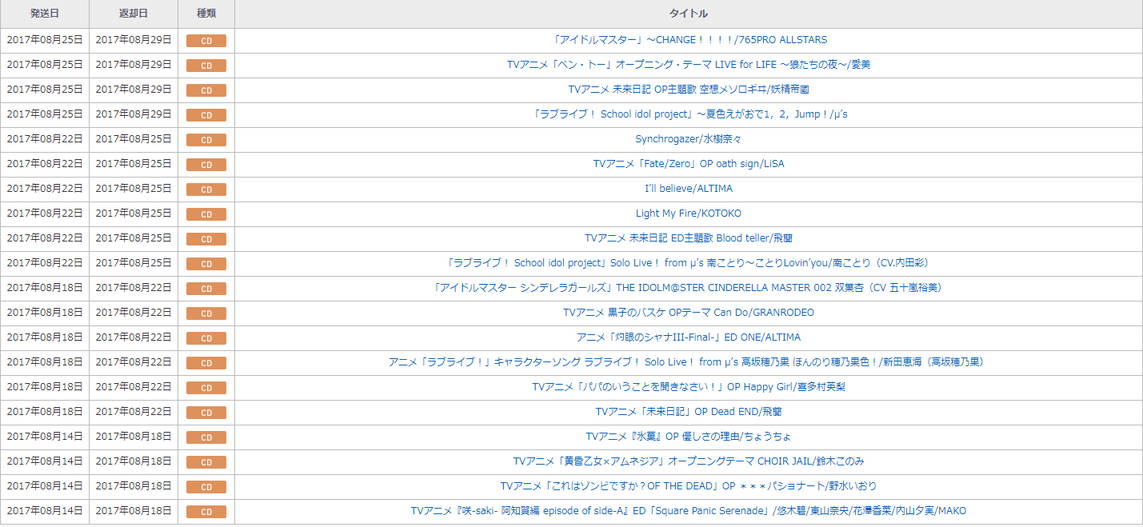Open the I'll believe/ALTIMA title link
The image size is (1143, 527).
click(688, 188)
